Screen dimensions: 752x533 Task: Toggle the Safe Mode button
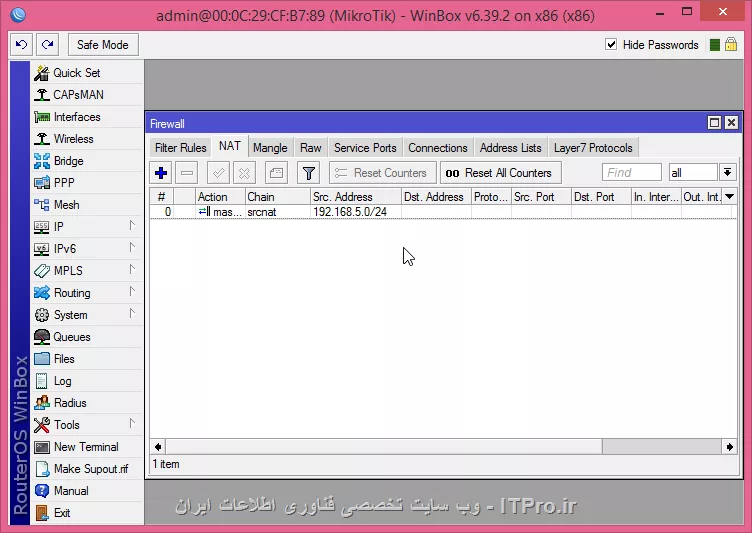pos(103,45)
